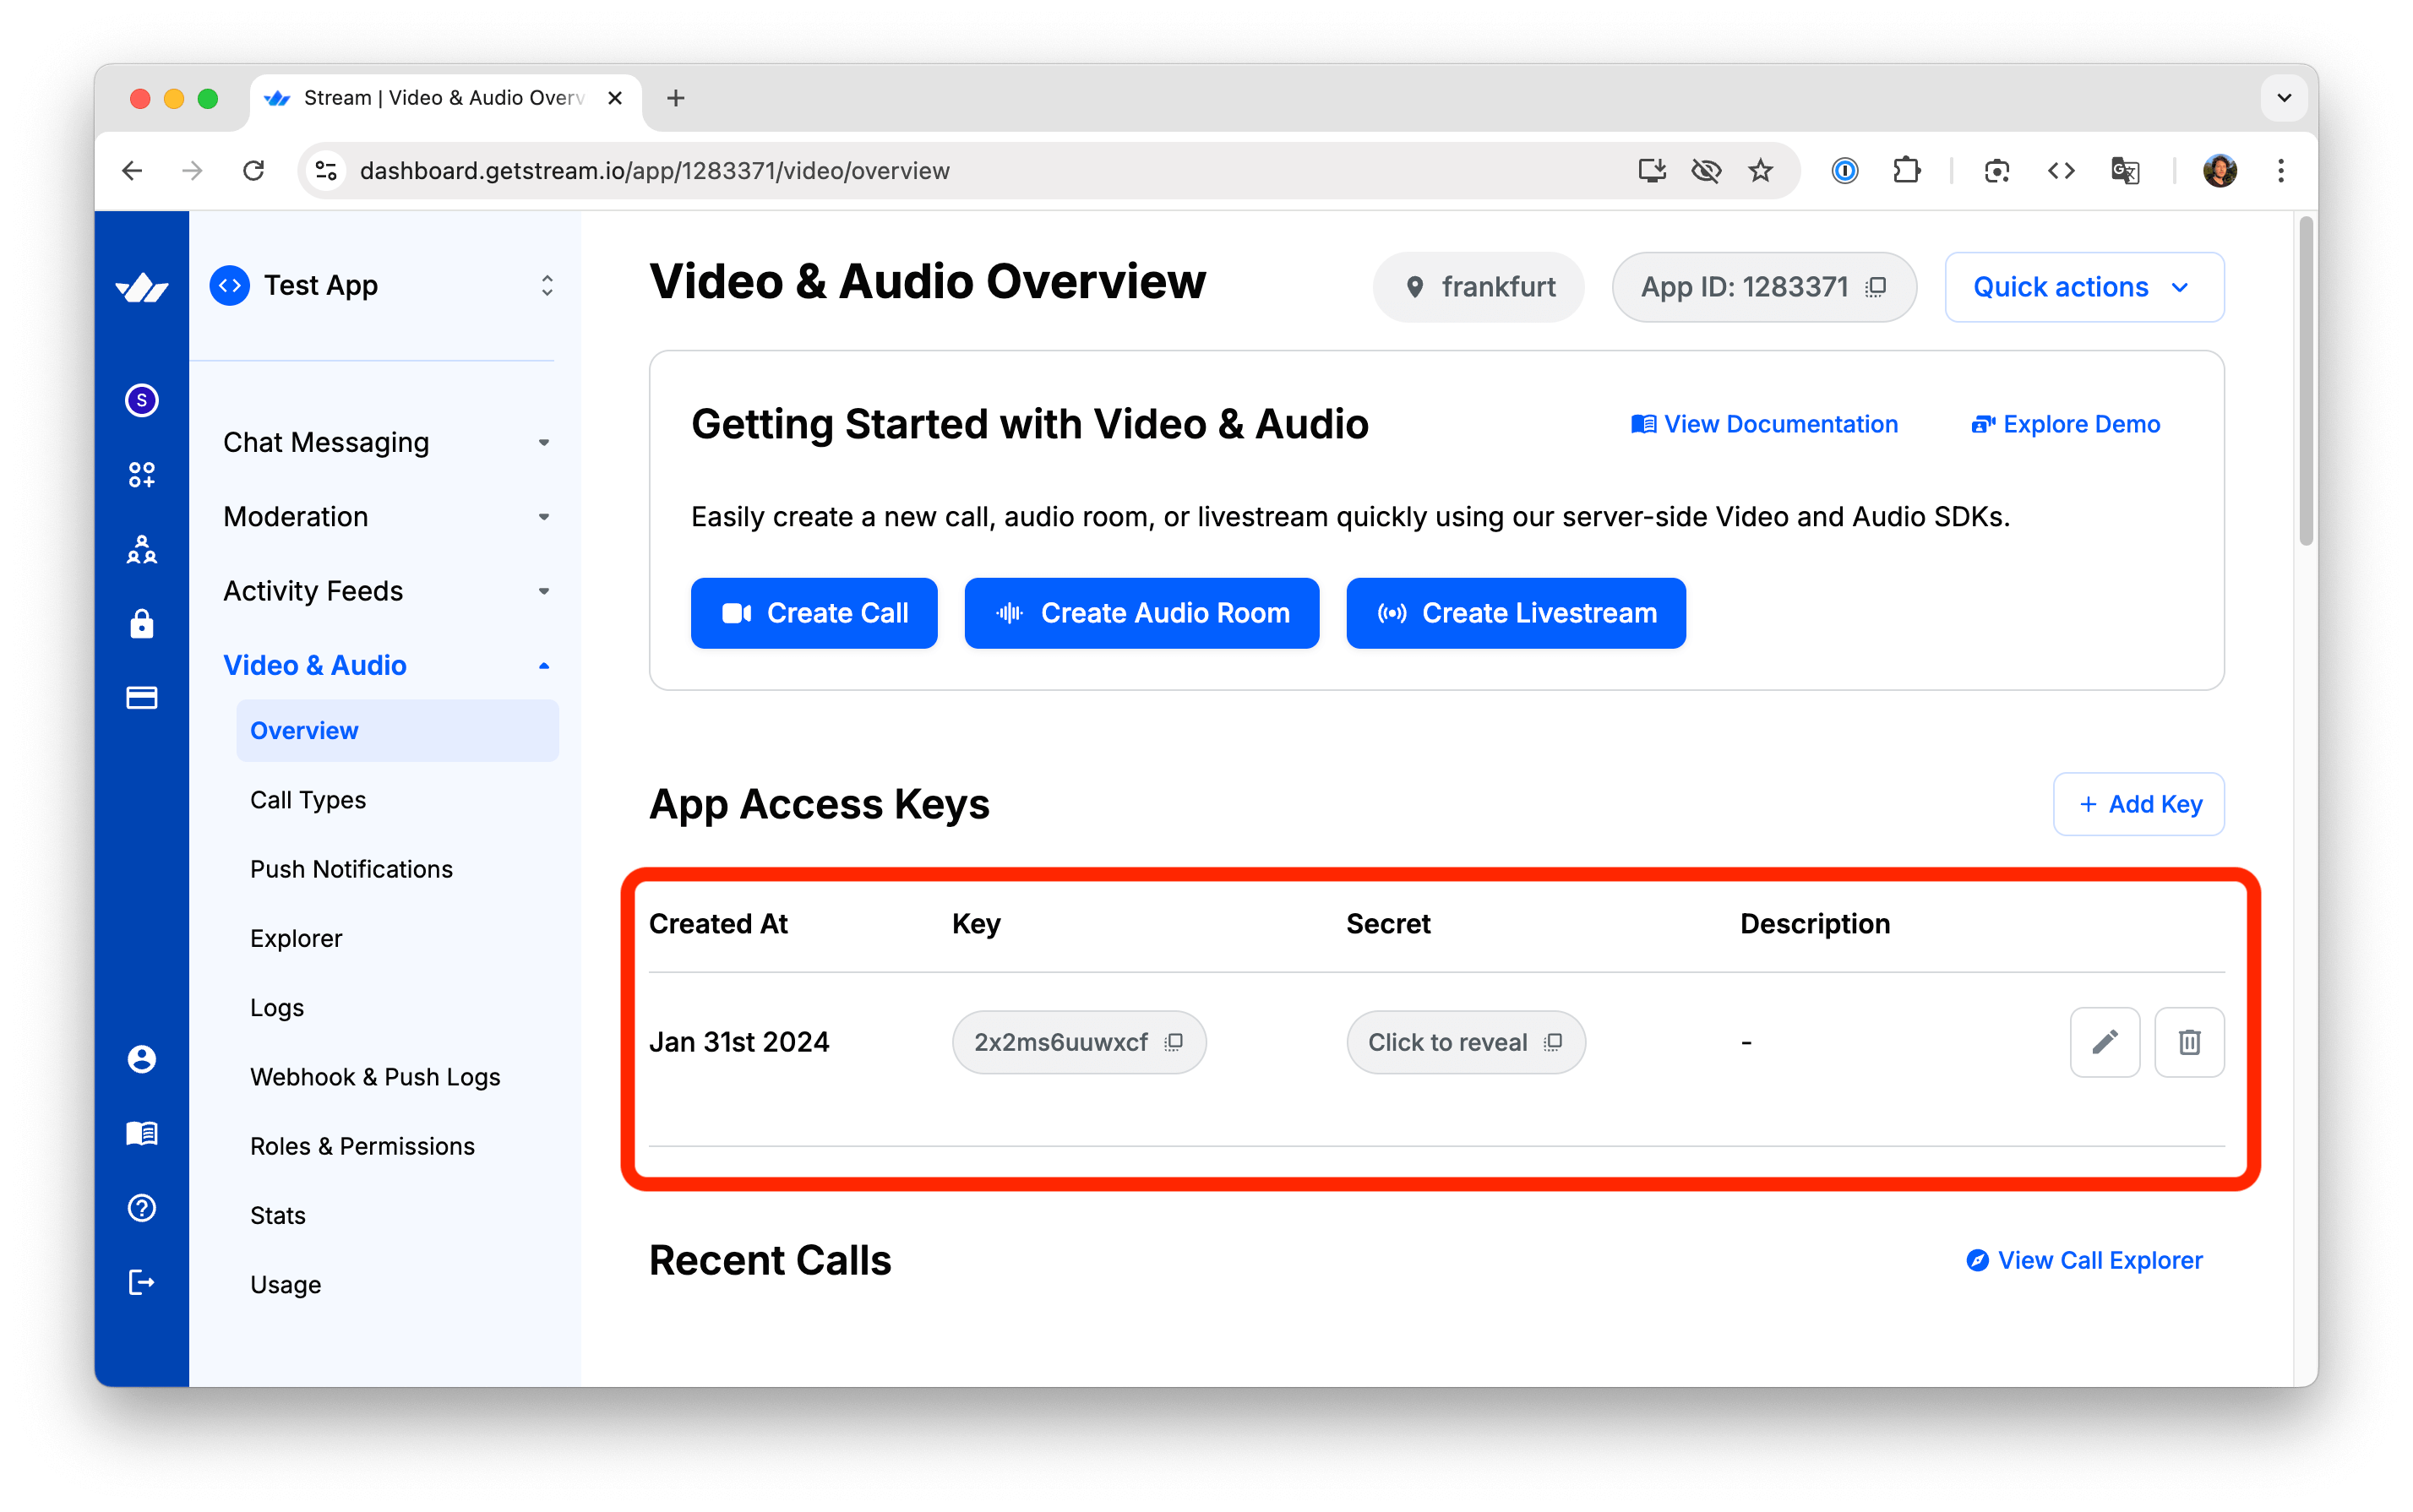Copy the API key 2x2ms6uuwxcf
2413x1512 pixels.
tap(1174, 1042)
